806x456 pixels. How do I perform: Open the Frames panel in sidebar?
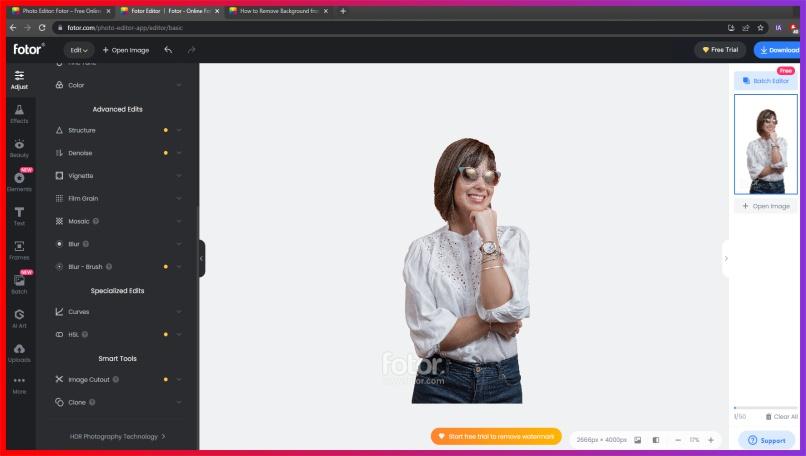[19, 250]
